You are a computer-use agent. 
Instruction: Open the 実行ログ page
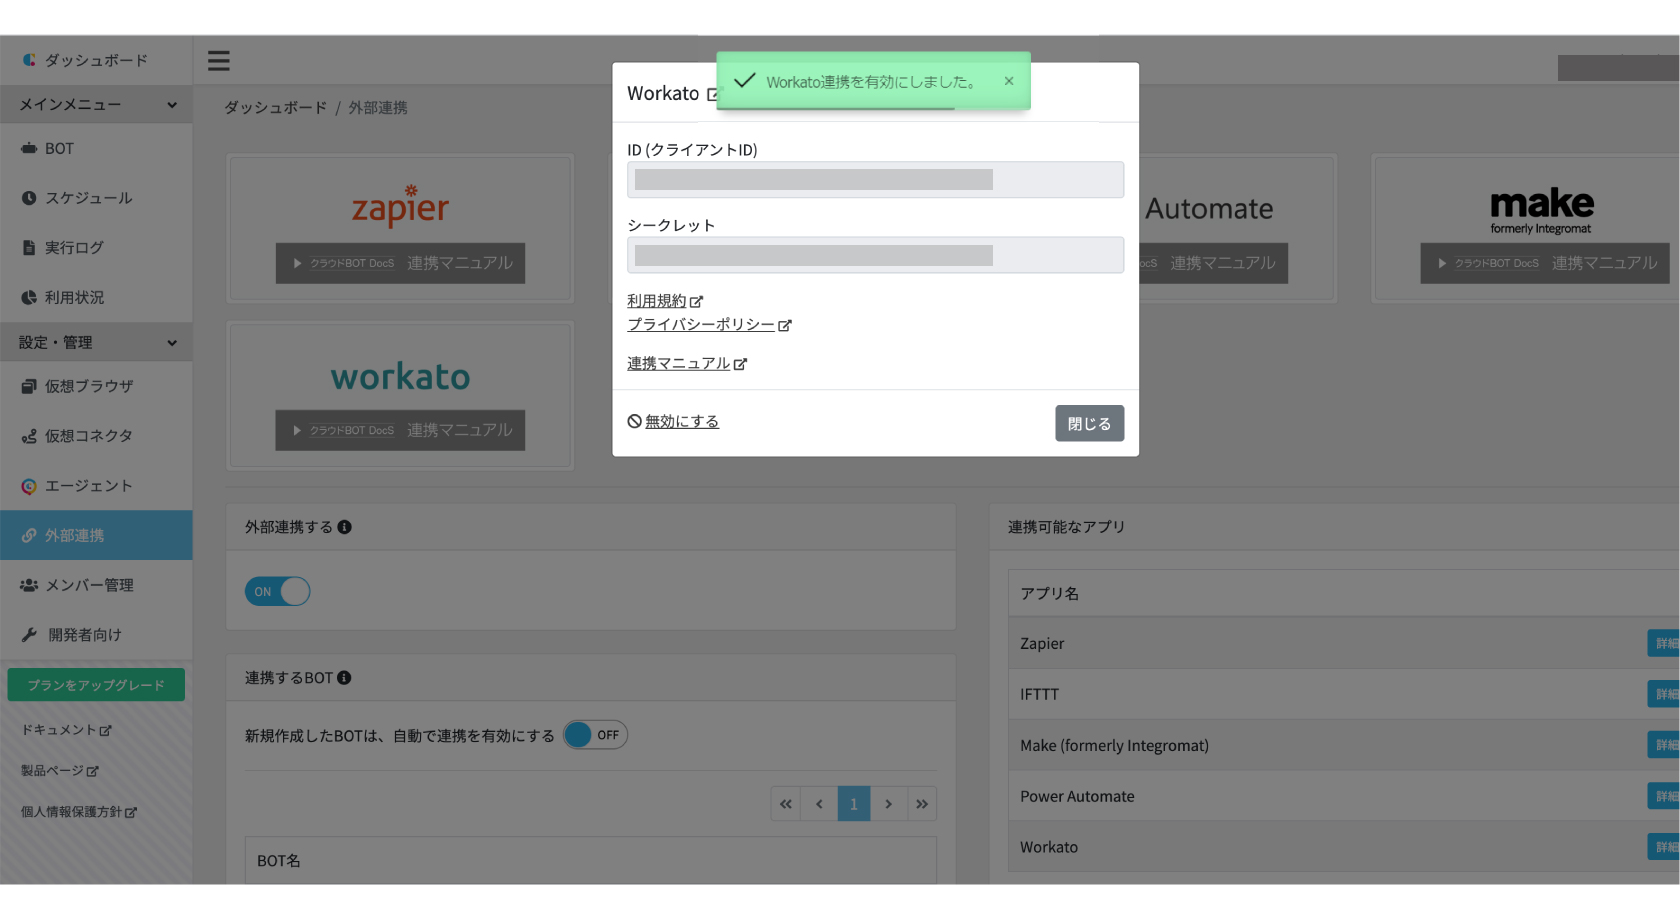tap(96, 247)
